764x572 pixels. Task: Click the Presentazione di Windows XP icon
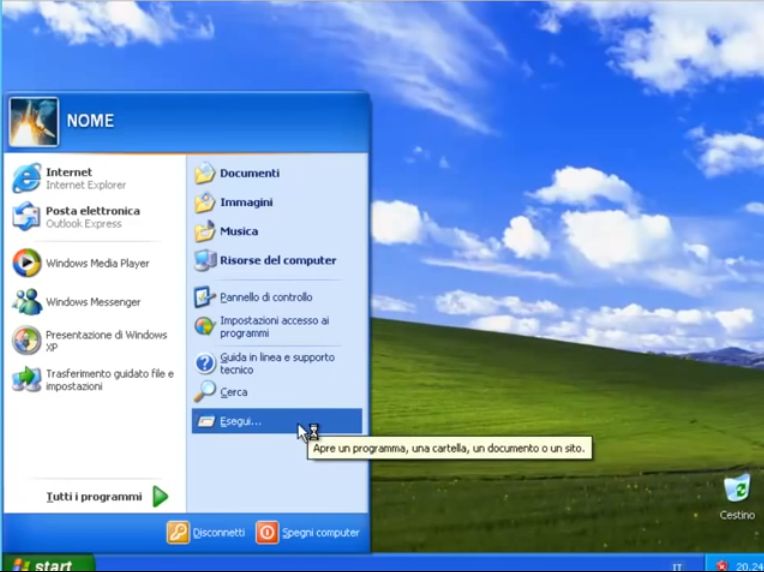pos(26,341)
